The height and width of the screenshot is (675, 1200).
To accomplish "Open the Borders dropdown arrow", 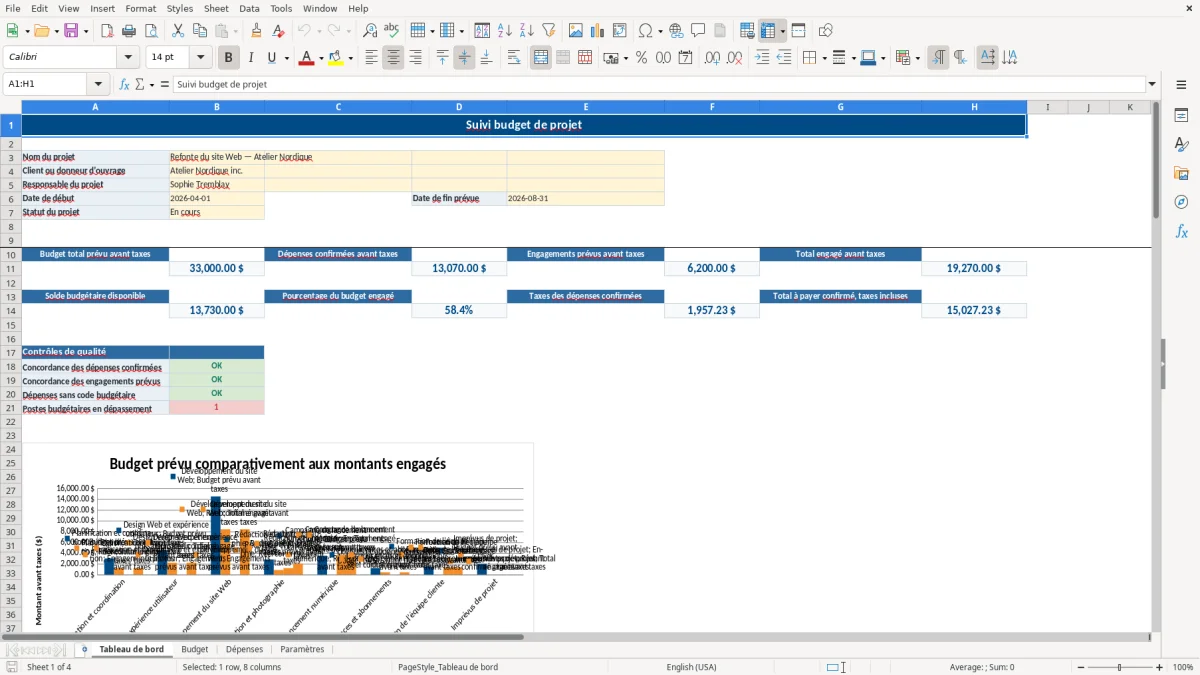I will [x=823, y=58].
